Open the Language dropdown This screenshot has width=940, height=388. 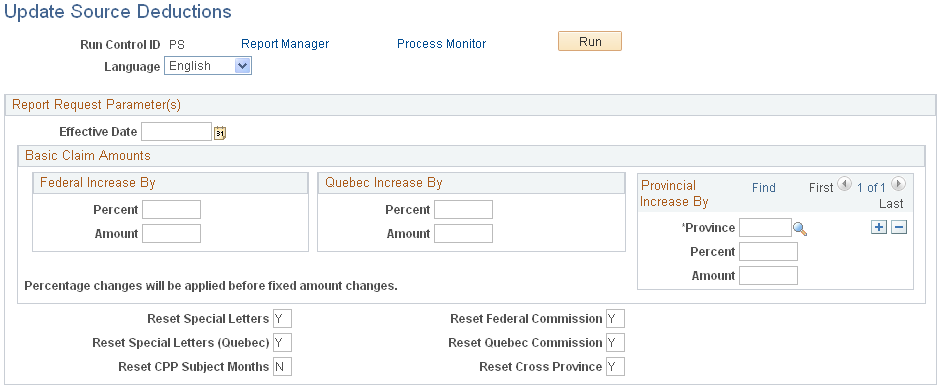point(208,66)
